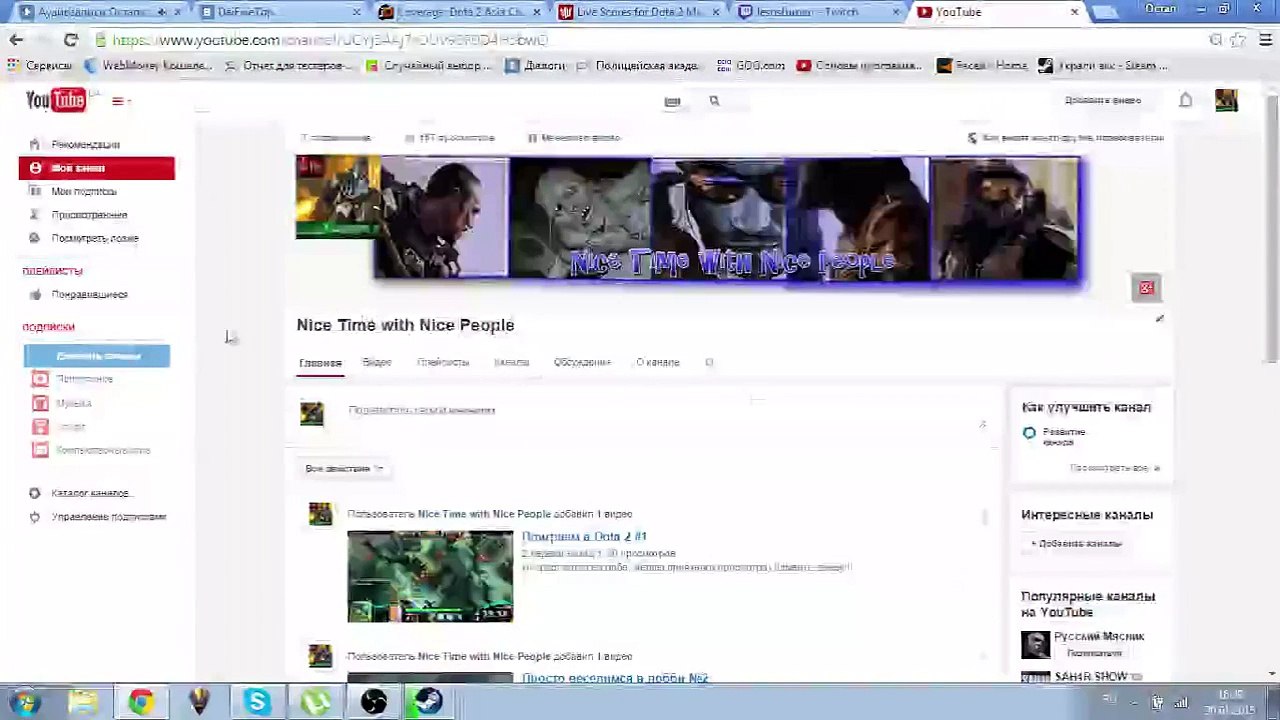The image size is (1280, 720).
Task: Open uTorrent from the taskbar
Action: point(315,702)
